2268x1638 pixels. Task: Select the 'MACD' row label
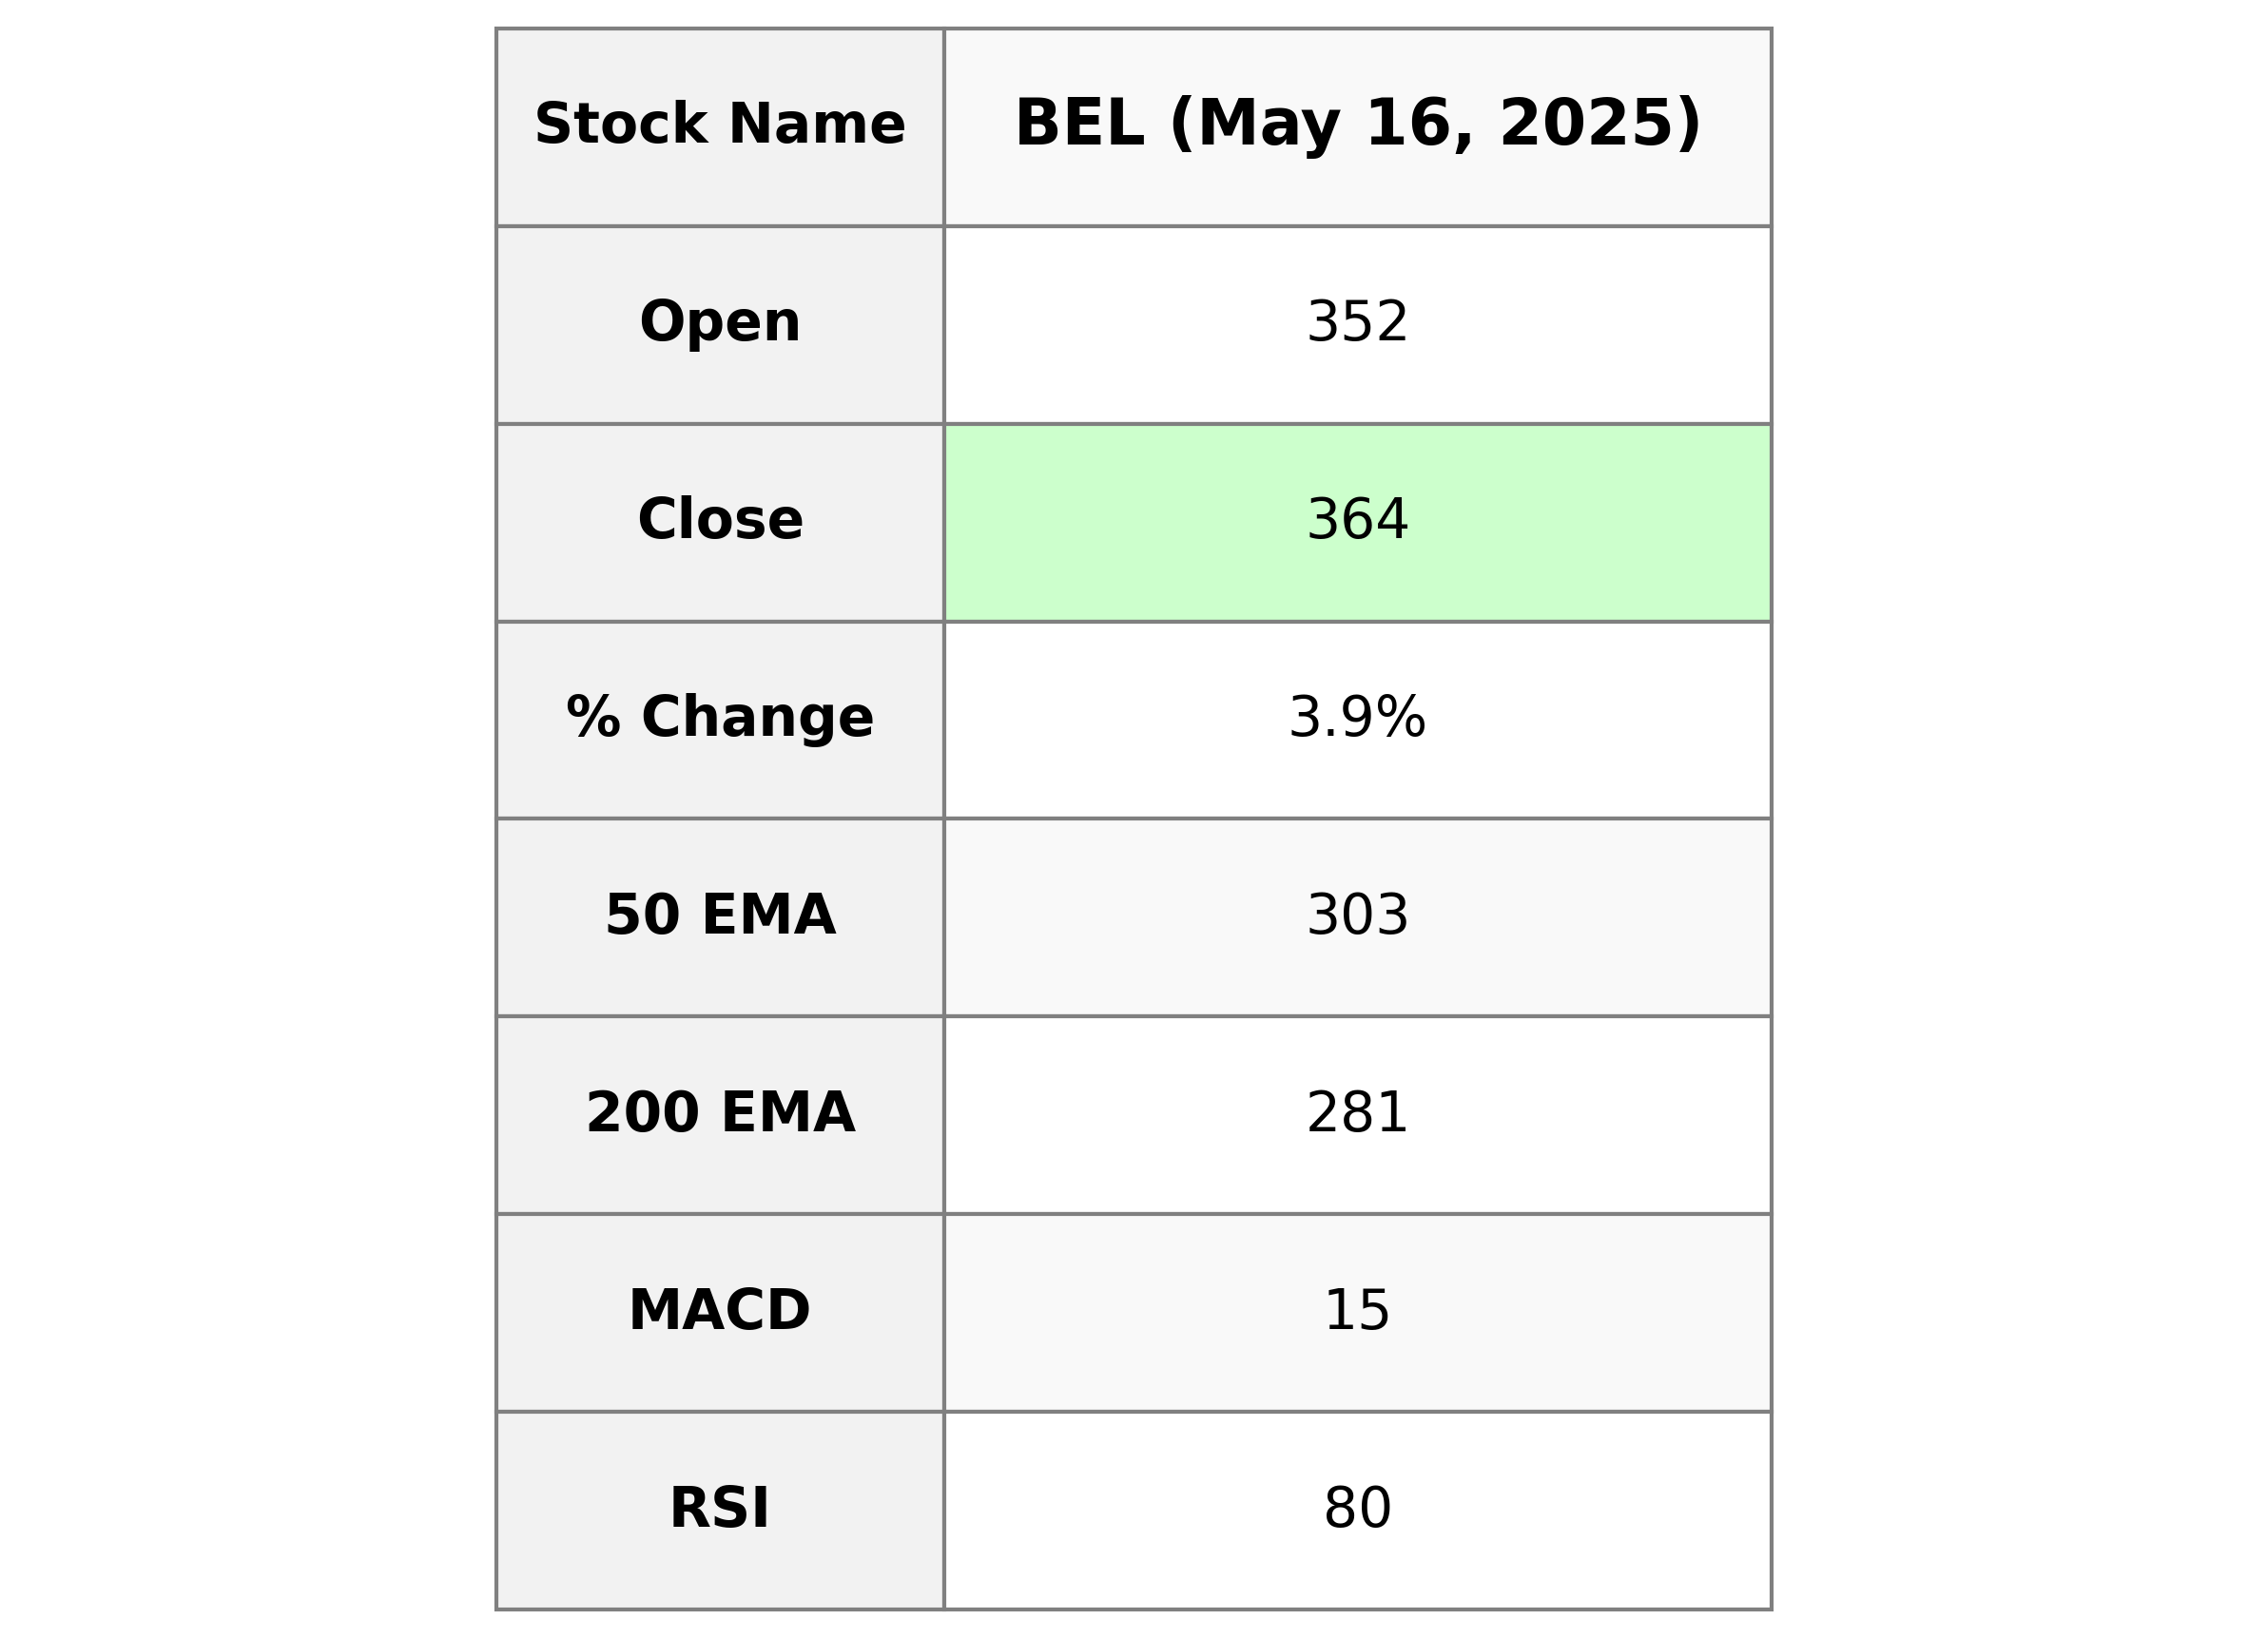pos(719,1310)
